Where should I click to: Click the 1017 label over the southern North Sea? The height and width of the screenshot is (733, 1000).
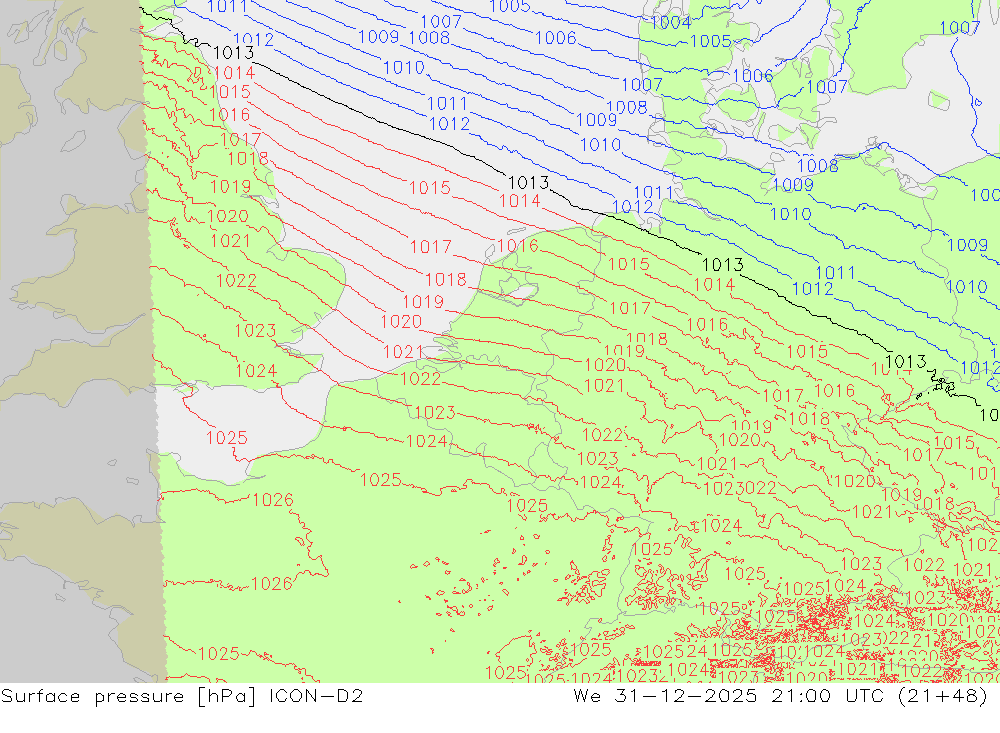(x=430, y=246)
